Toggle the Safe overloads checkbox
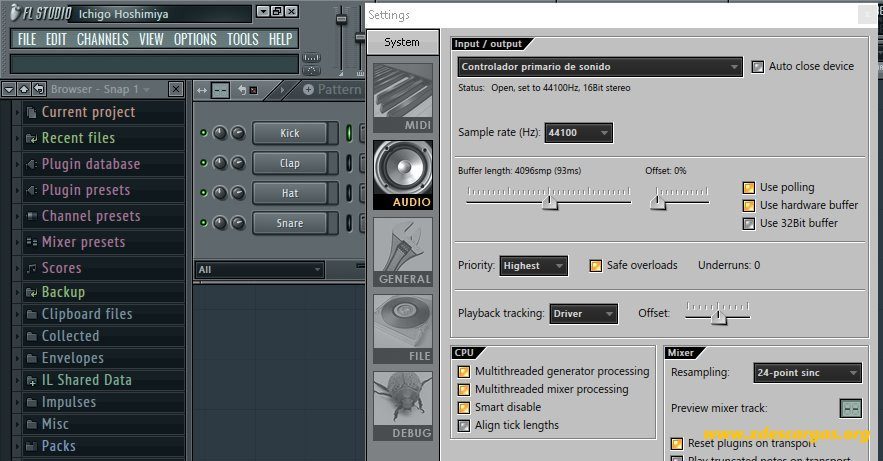 595,265
